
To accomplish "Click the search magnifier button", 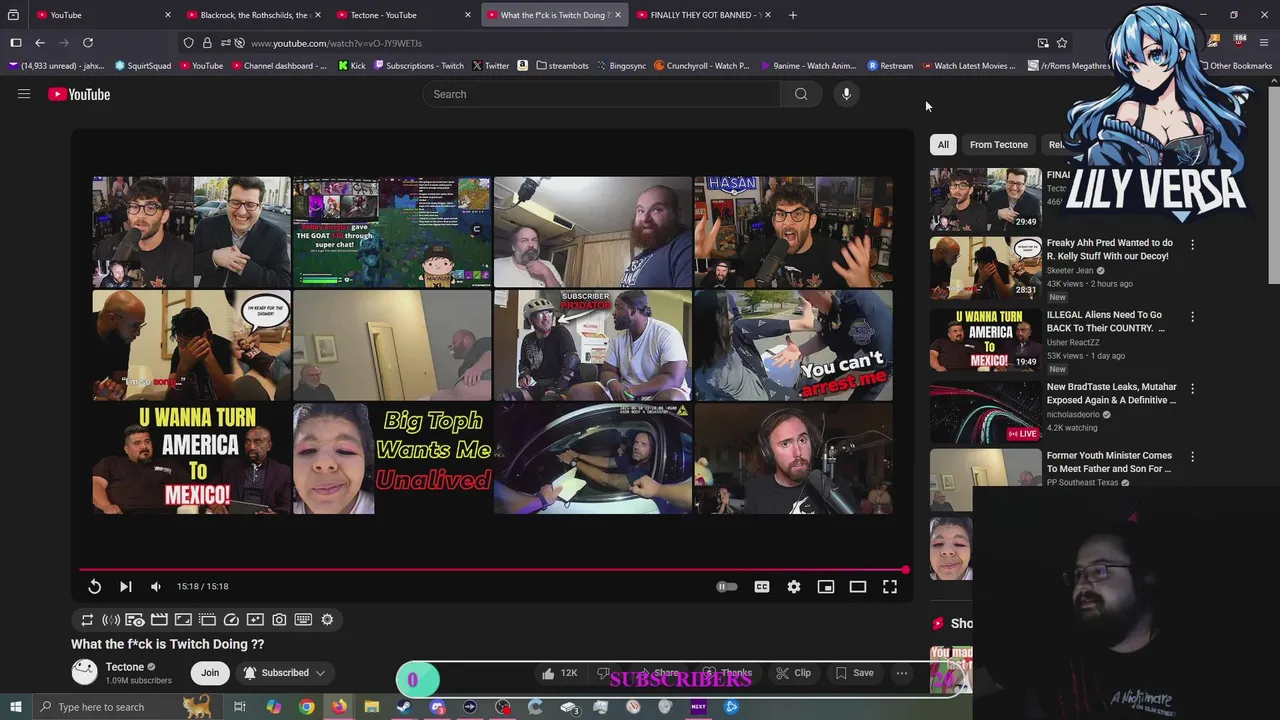I will click(x=801, y=94).
